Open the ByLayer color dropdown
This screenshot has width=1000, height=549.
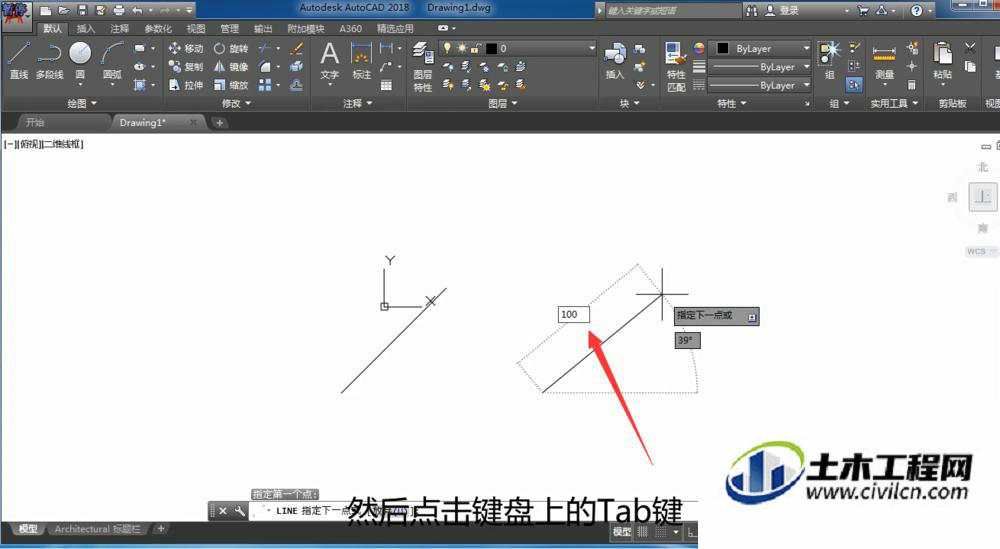[760, 48]
